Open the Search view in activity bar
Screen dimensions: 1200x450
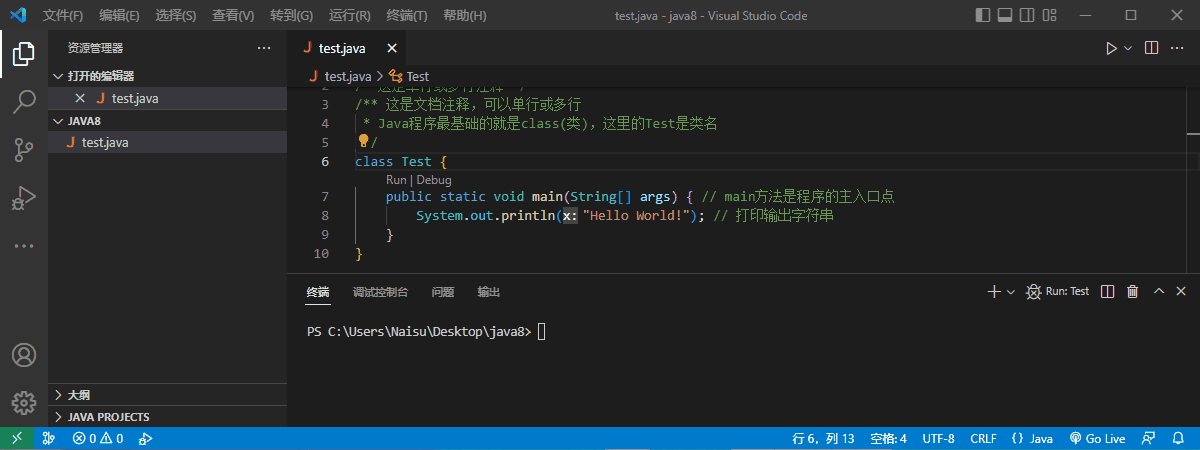pyautogui.click(x=24, y=101)
